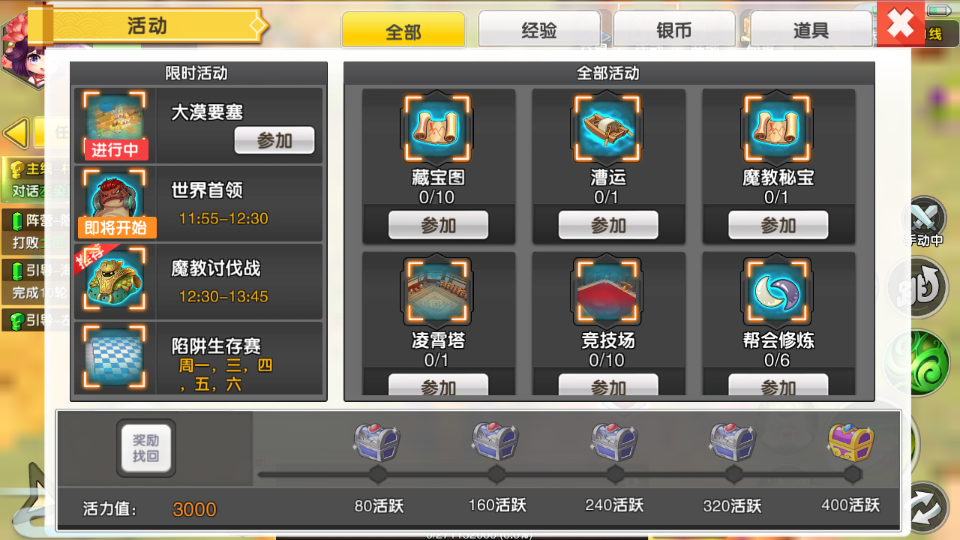Image resolution: width=960 pixels, height=540 pixels.
Task: Click the 奖励找回 button
Action: 146,448
